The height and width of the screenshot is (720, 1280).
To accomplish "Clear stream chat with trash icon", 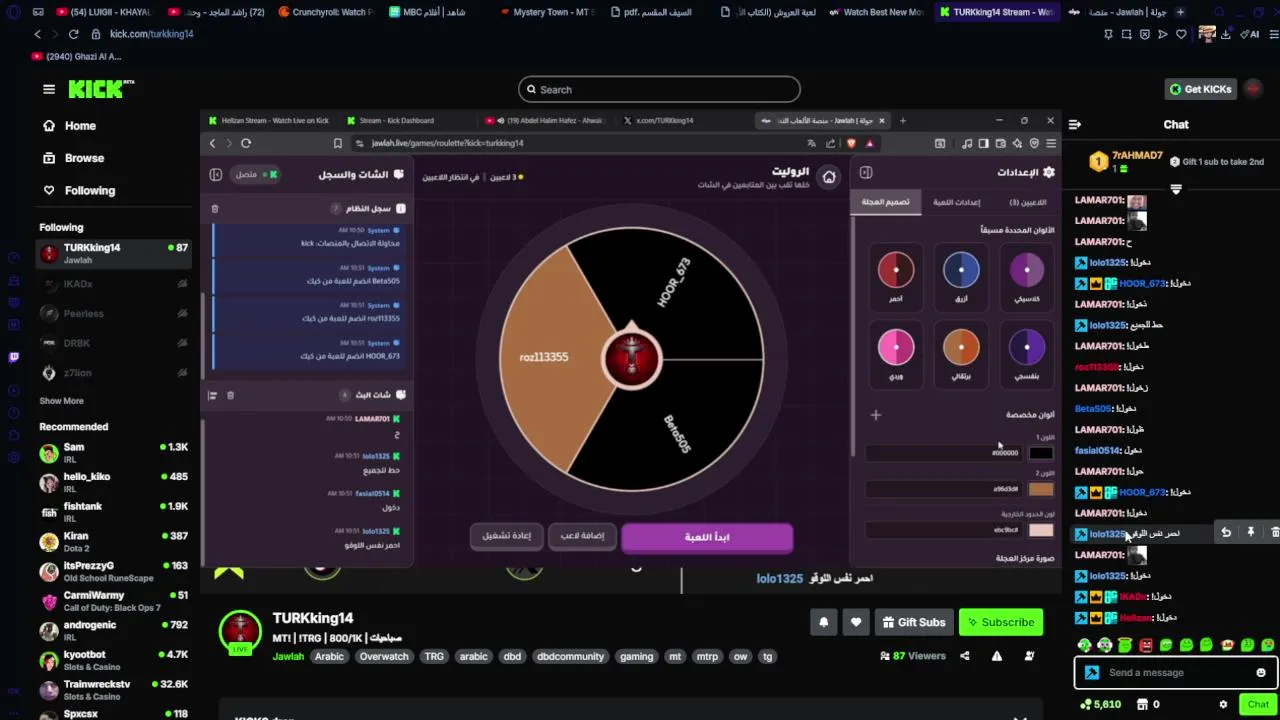I will [230, 395].
